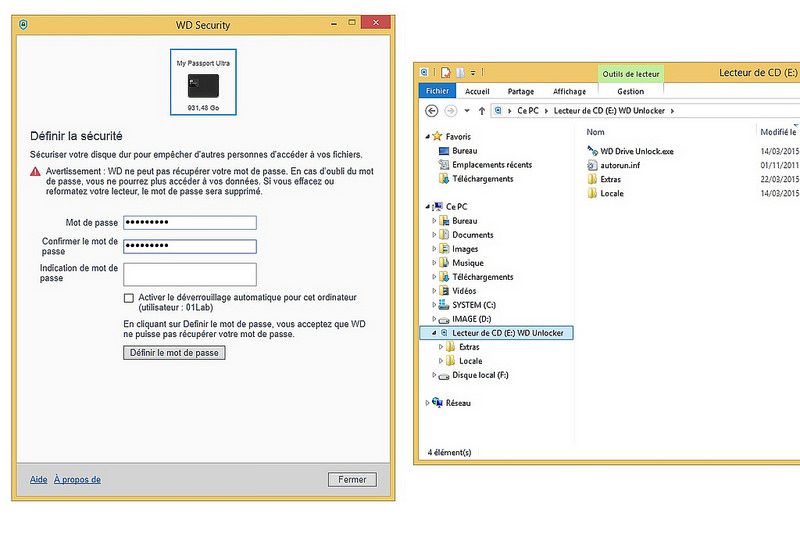800x534 pixels.
Task: Click the Properties icon in quick access toolbar
Action: [446, 72]
